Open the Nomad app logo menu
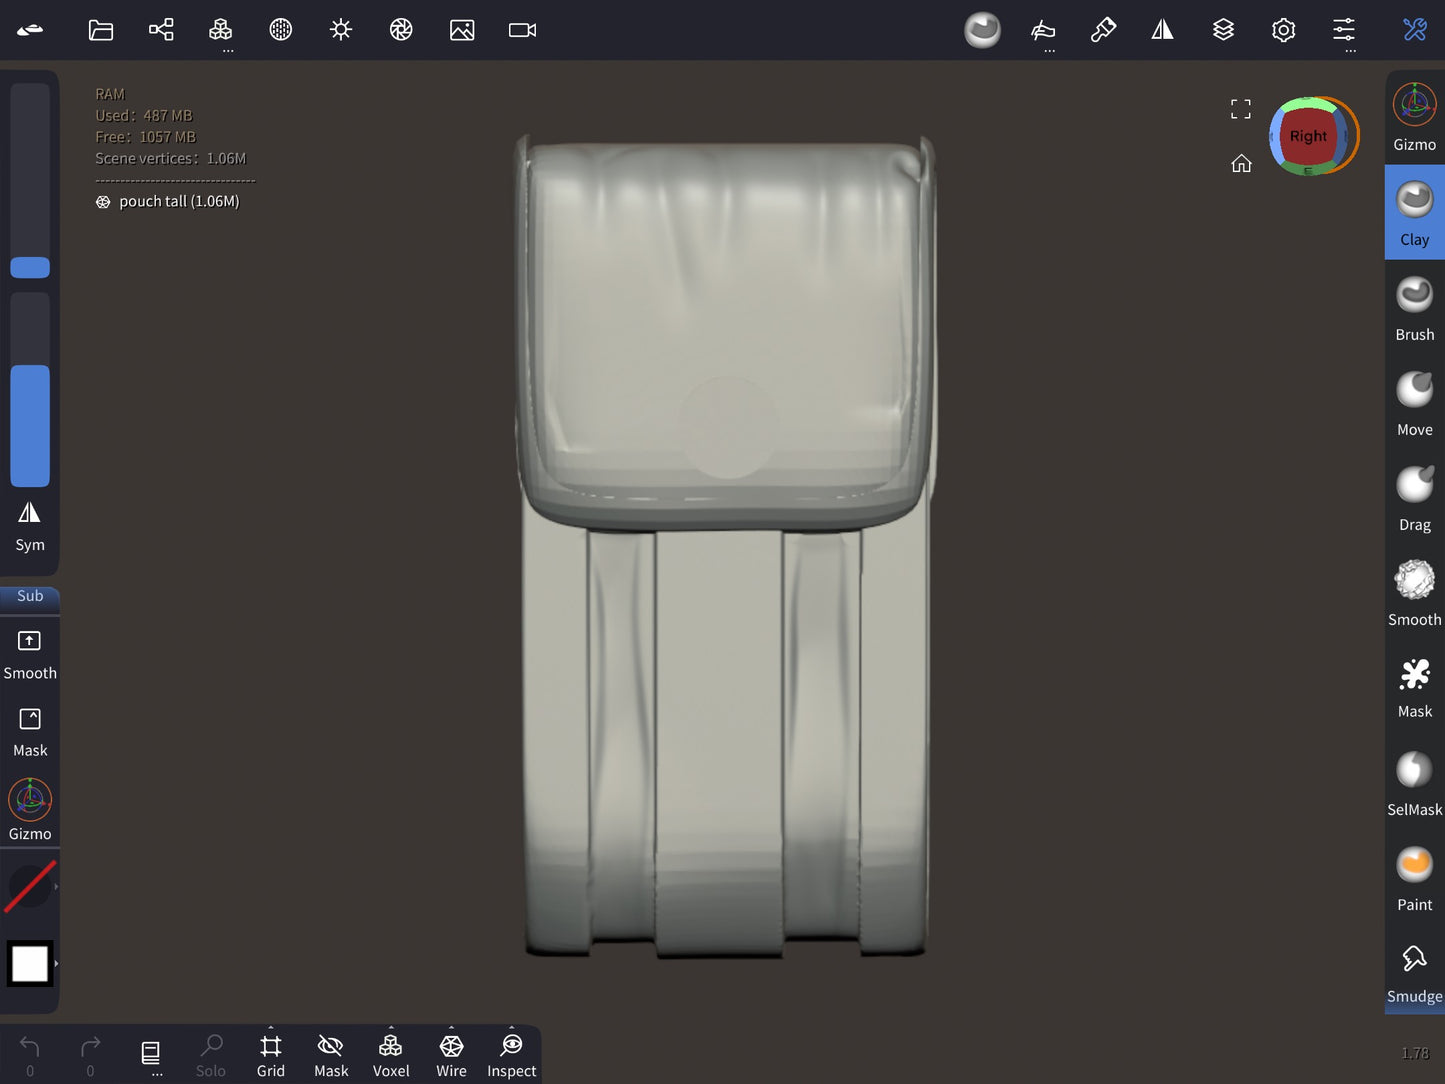This screenshot has height=1084, width=1445. 30,30
